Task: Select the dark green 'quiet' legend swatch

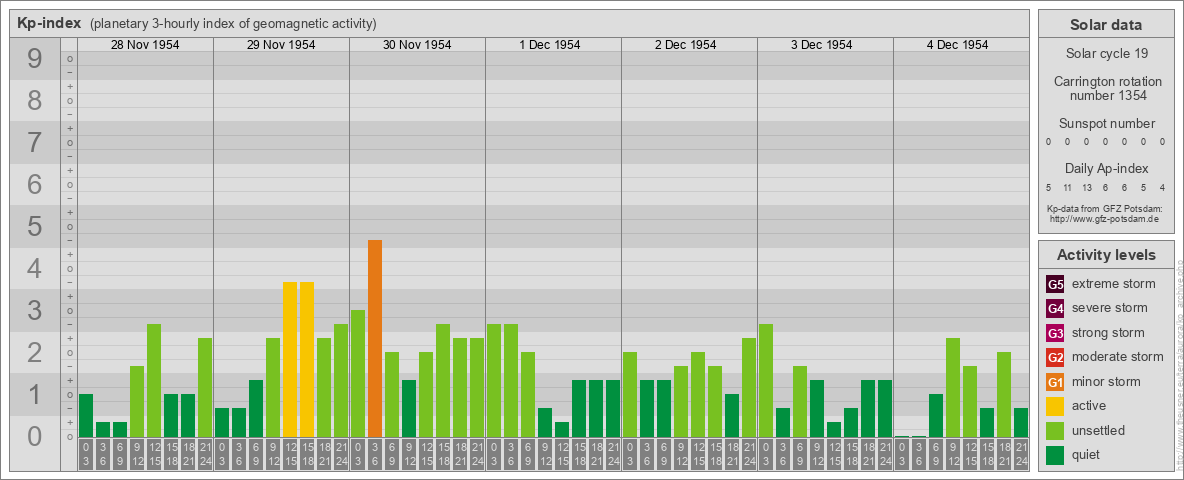Action: 1055,454
